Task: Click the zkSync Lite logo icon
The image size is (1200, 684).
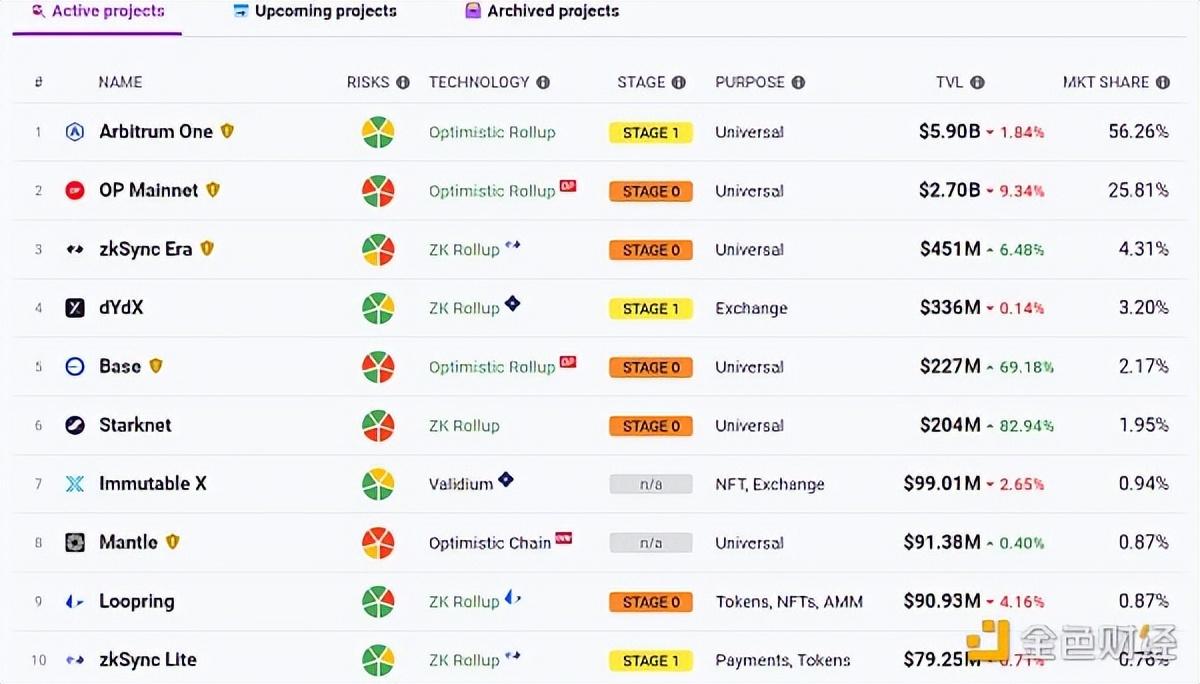Action: pyautogui.click(x=75, y=660)
